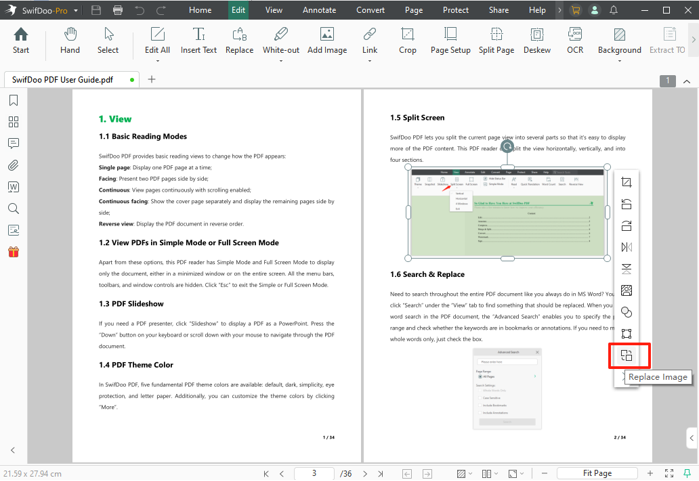
Task: Zoom in with the plus button
Action: click(x=650, y=473)
